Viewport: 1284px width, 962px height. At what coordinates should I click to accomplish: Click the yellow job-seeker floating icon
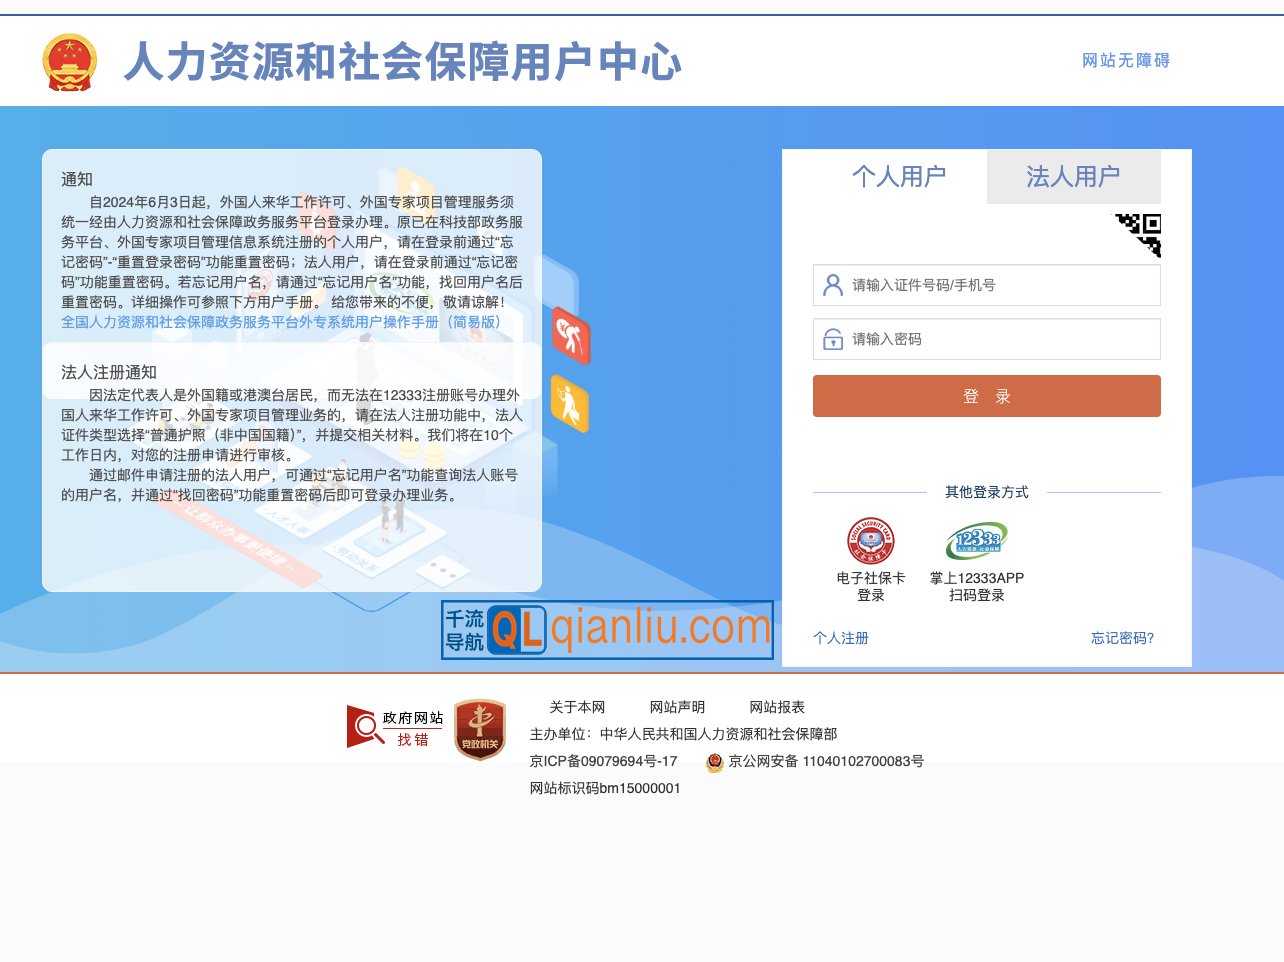point(572,405)
